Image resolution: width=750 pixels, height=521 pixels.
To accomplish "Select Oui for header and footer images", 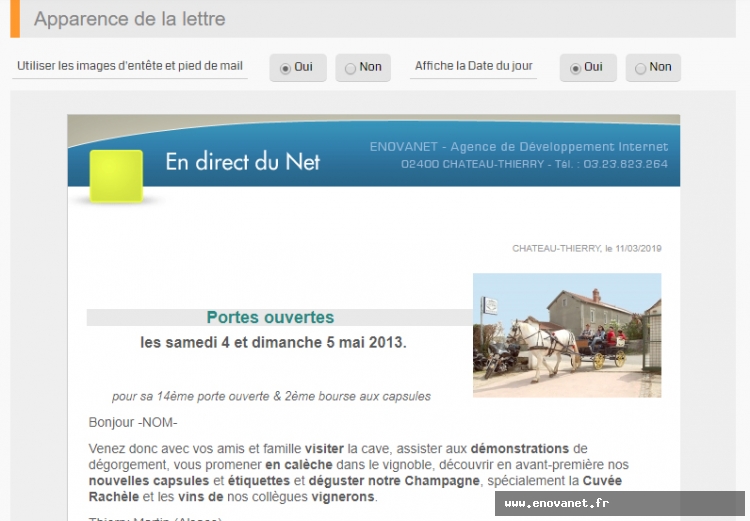I will 298,67.
